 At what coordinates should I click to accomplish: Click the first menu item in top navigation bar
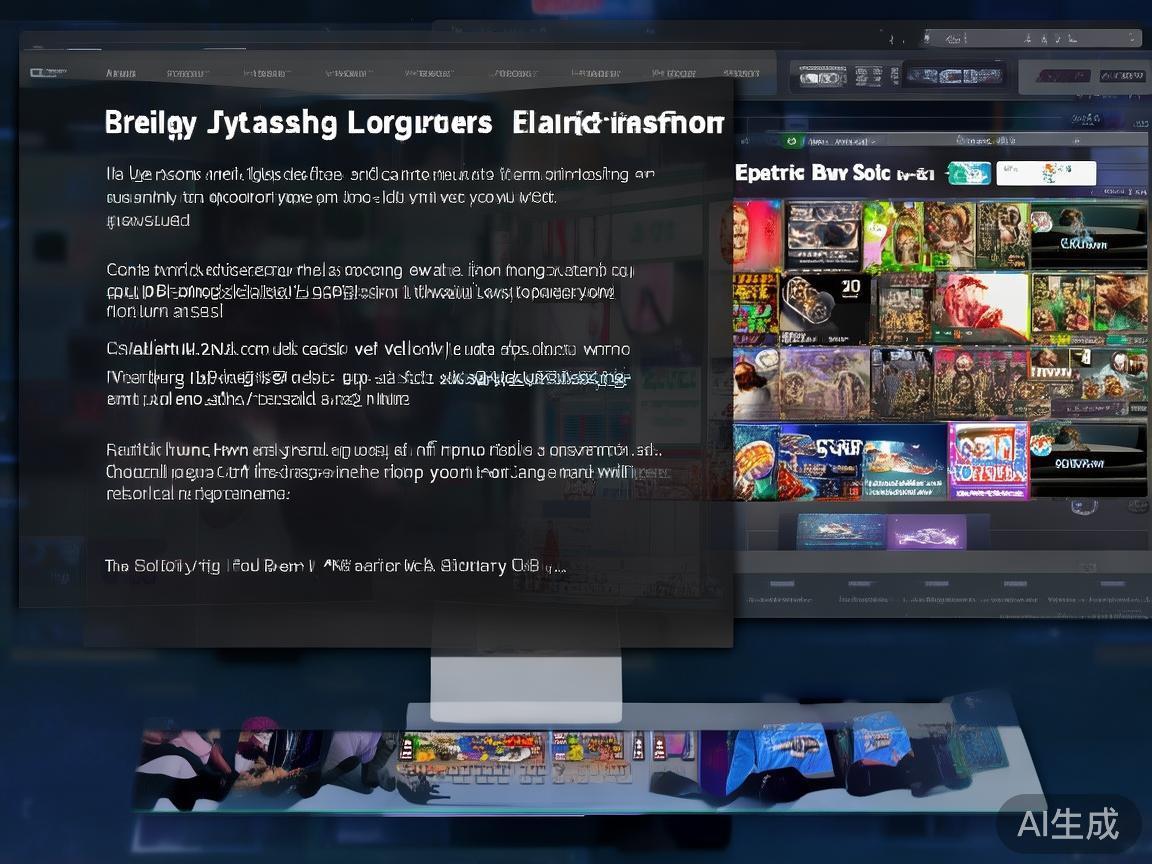pos(121,73)
